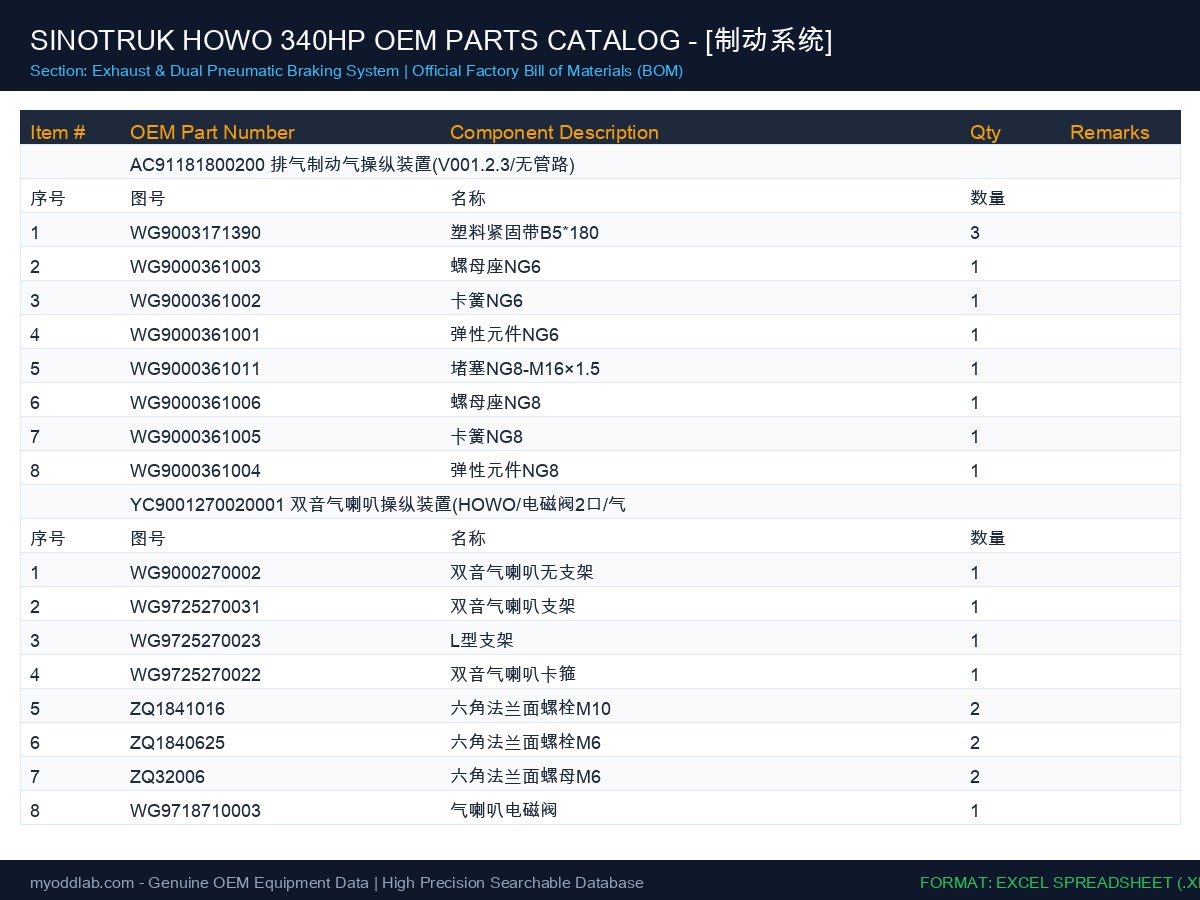This screenshot has width=1200, height=900.
Task: Select description 螺母座NG8
Action: (495, 403)
